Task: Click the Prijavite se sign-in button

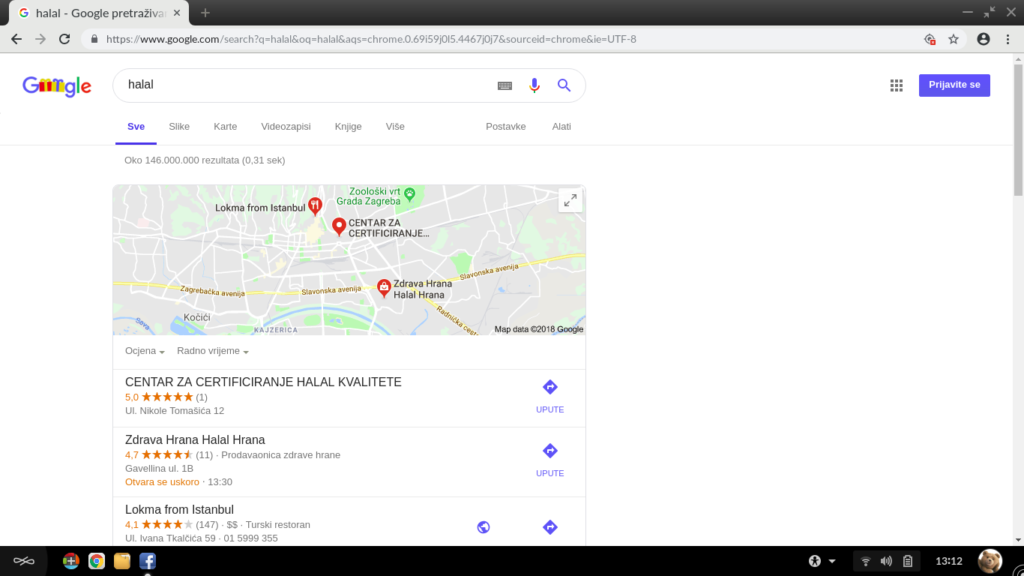Action: (954, 85)
